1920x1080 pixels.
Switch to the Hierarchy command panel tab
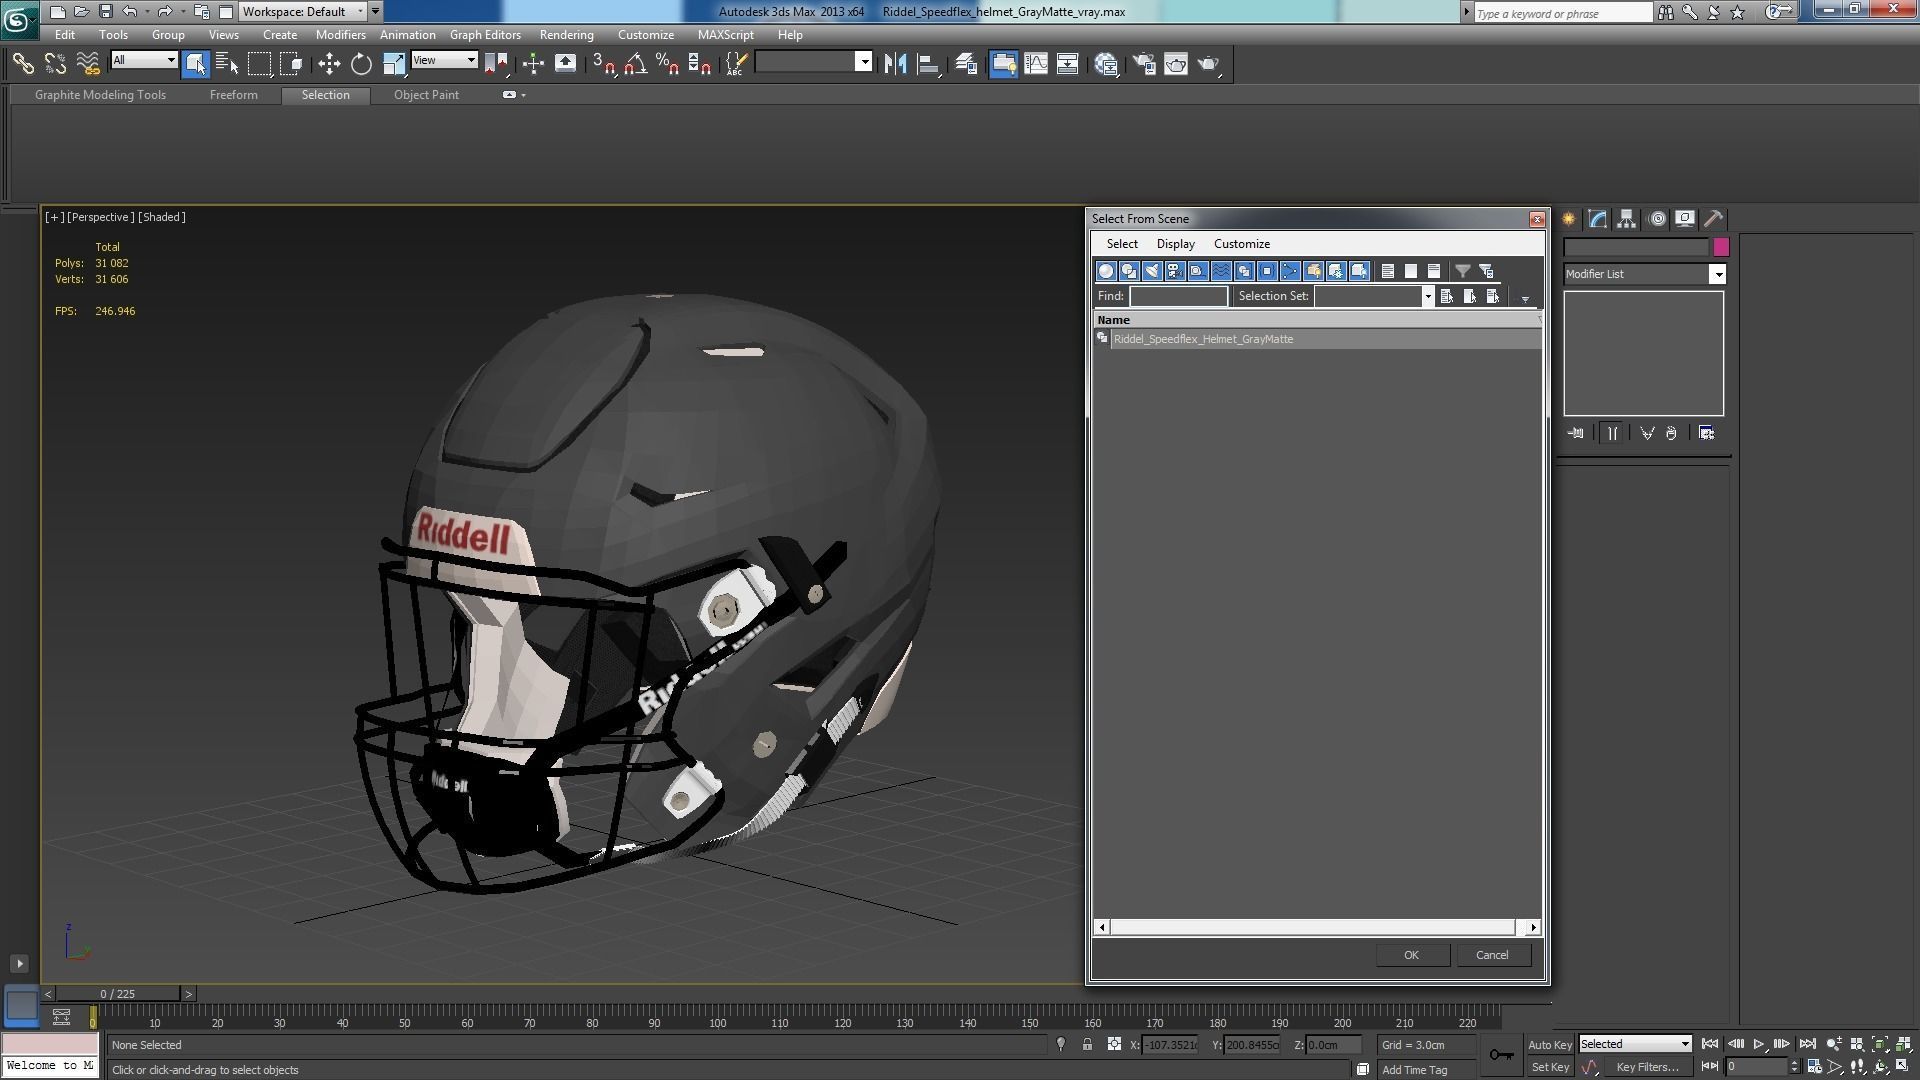click(1626, 219)
